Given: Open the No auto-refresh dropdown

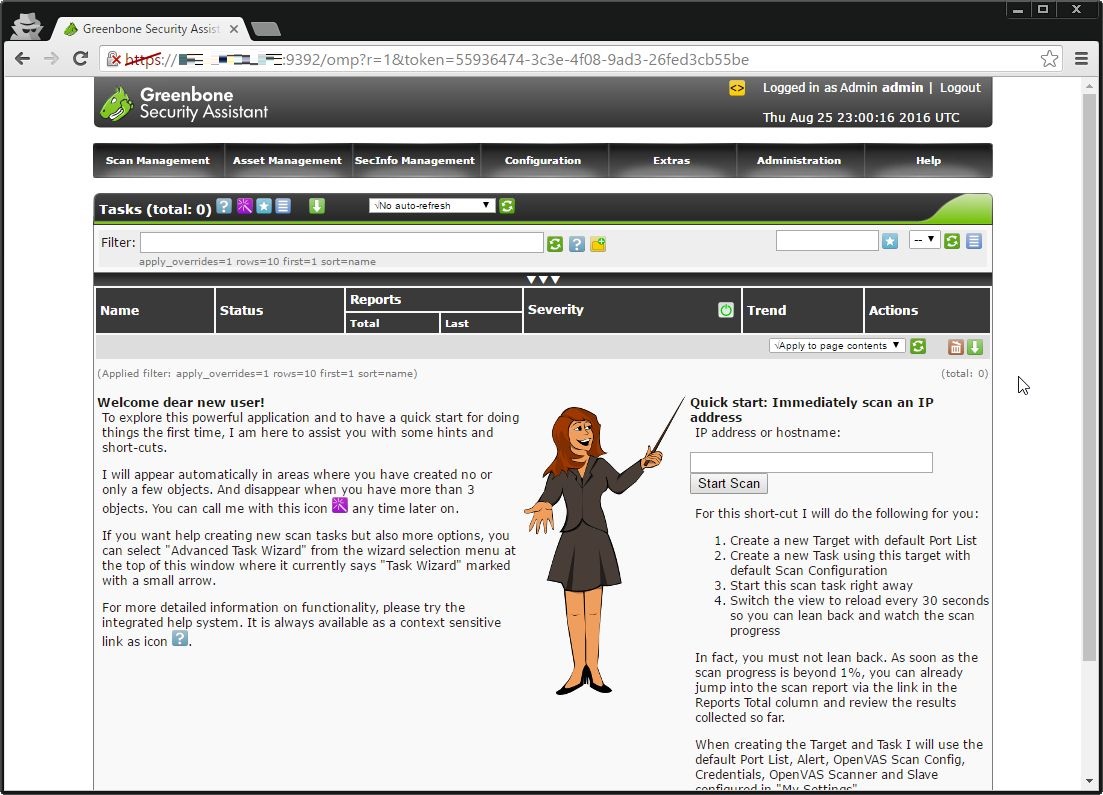Looking at the screenshot, I should 432,205.
